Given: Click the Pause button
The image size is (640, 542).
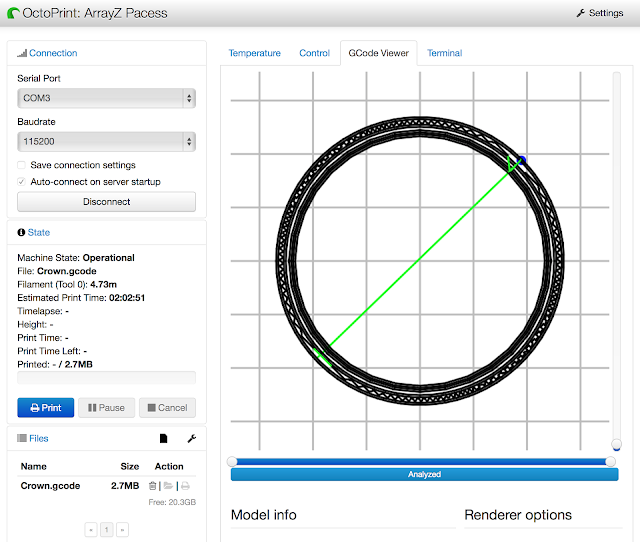Looking at the screenshot, I should point(106,408).
